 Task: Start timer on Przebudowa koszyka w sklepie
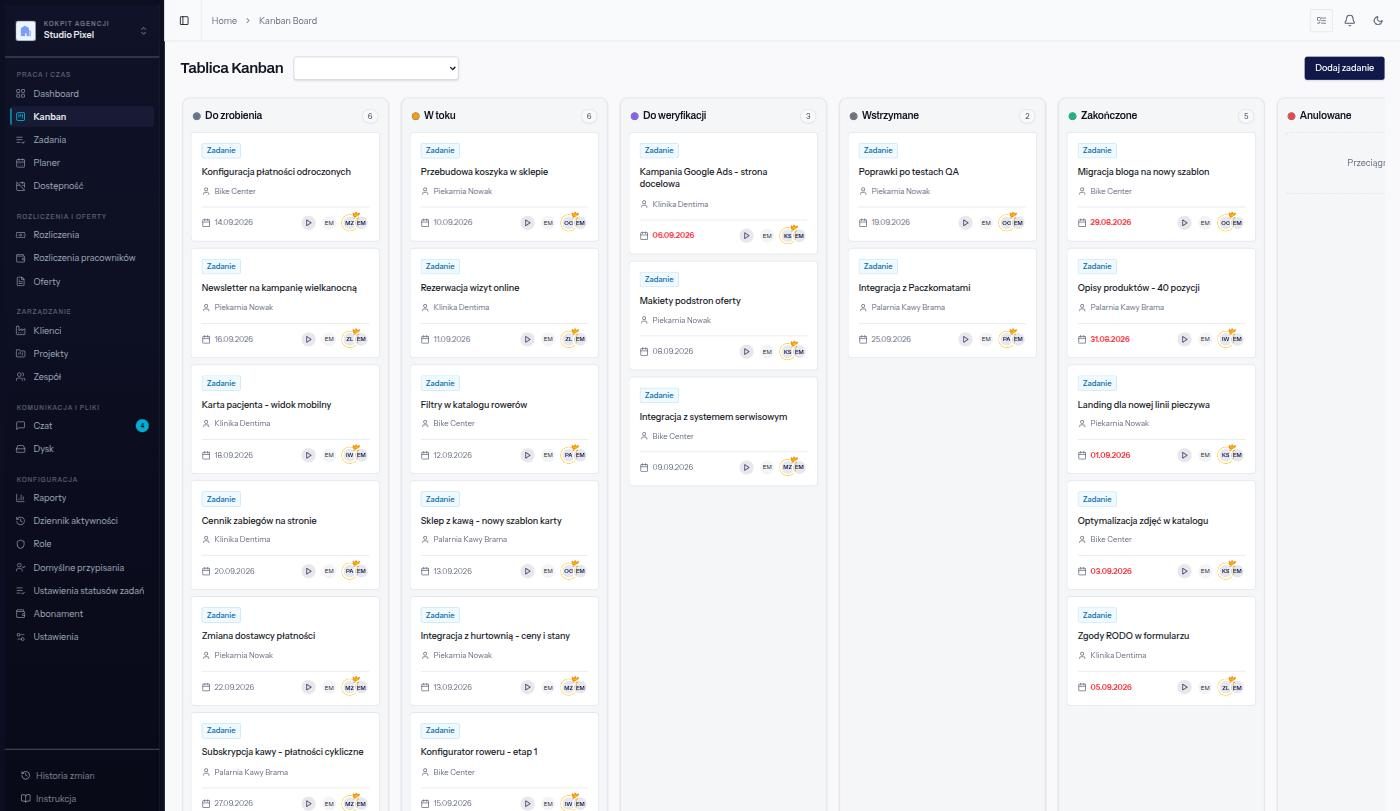(528, 223)
